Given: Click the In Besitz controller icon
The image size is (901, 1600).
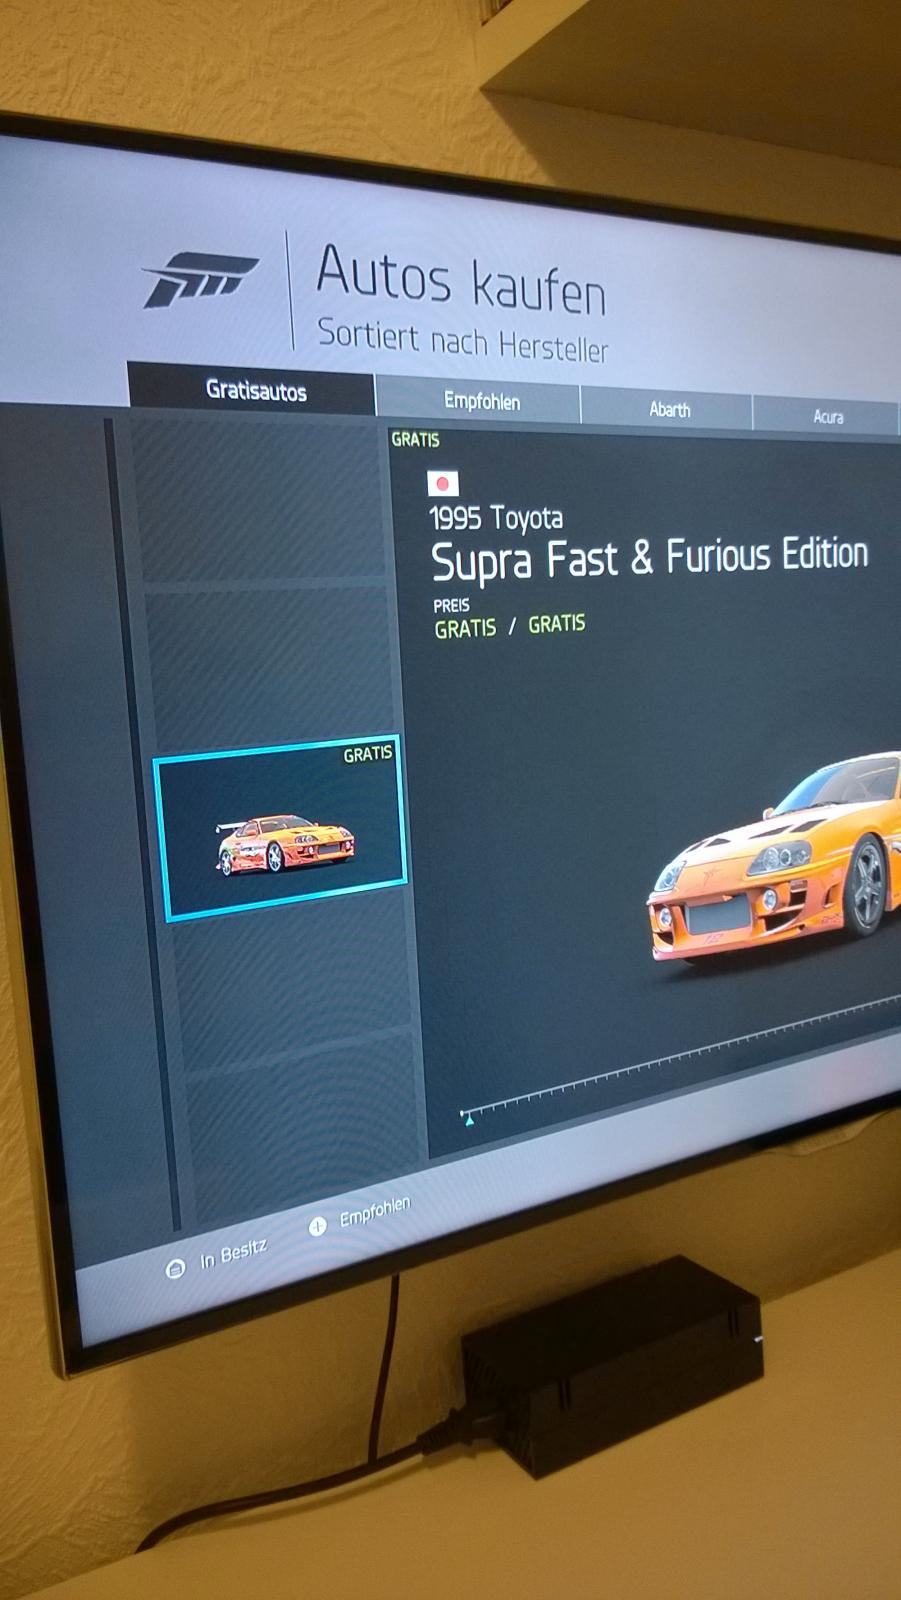Looking at the screenshot, I should (175, 1270).
